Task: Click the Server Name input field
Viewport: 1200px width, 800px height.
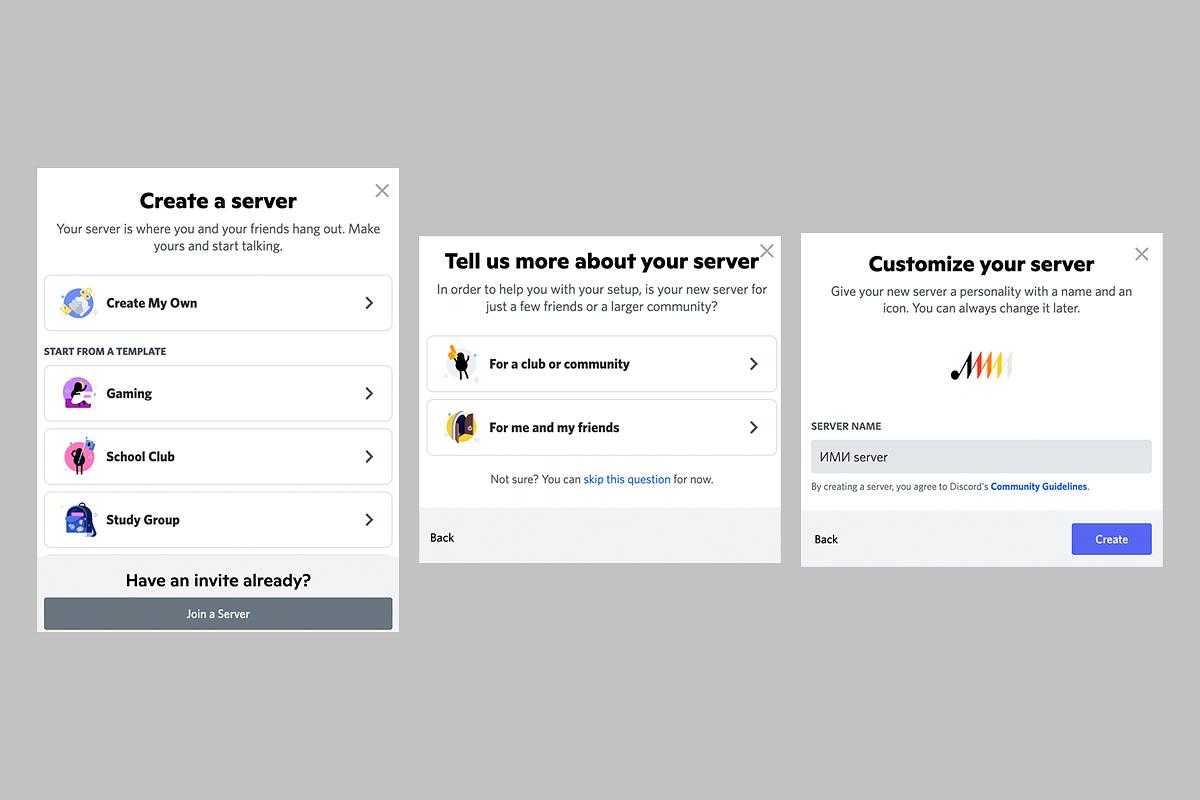Action: (981, 457)
